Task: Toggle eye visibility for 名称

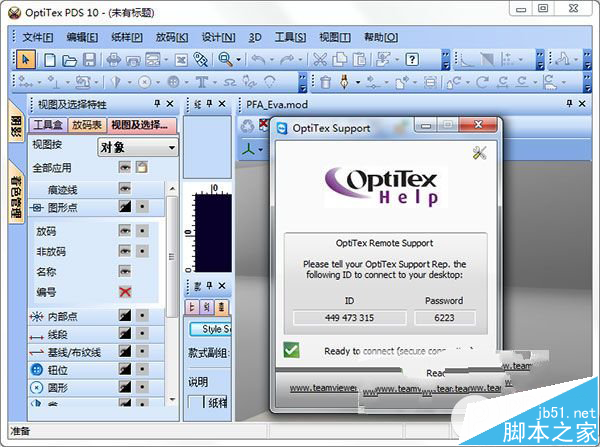Action: 125,271
